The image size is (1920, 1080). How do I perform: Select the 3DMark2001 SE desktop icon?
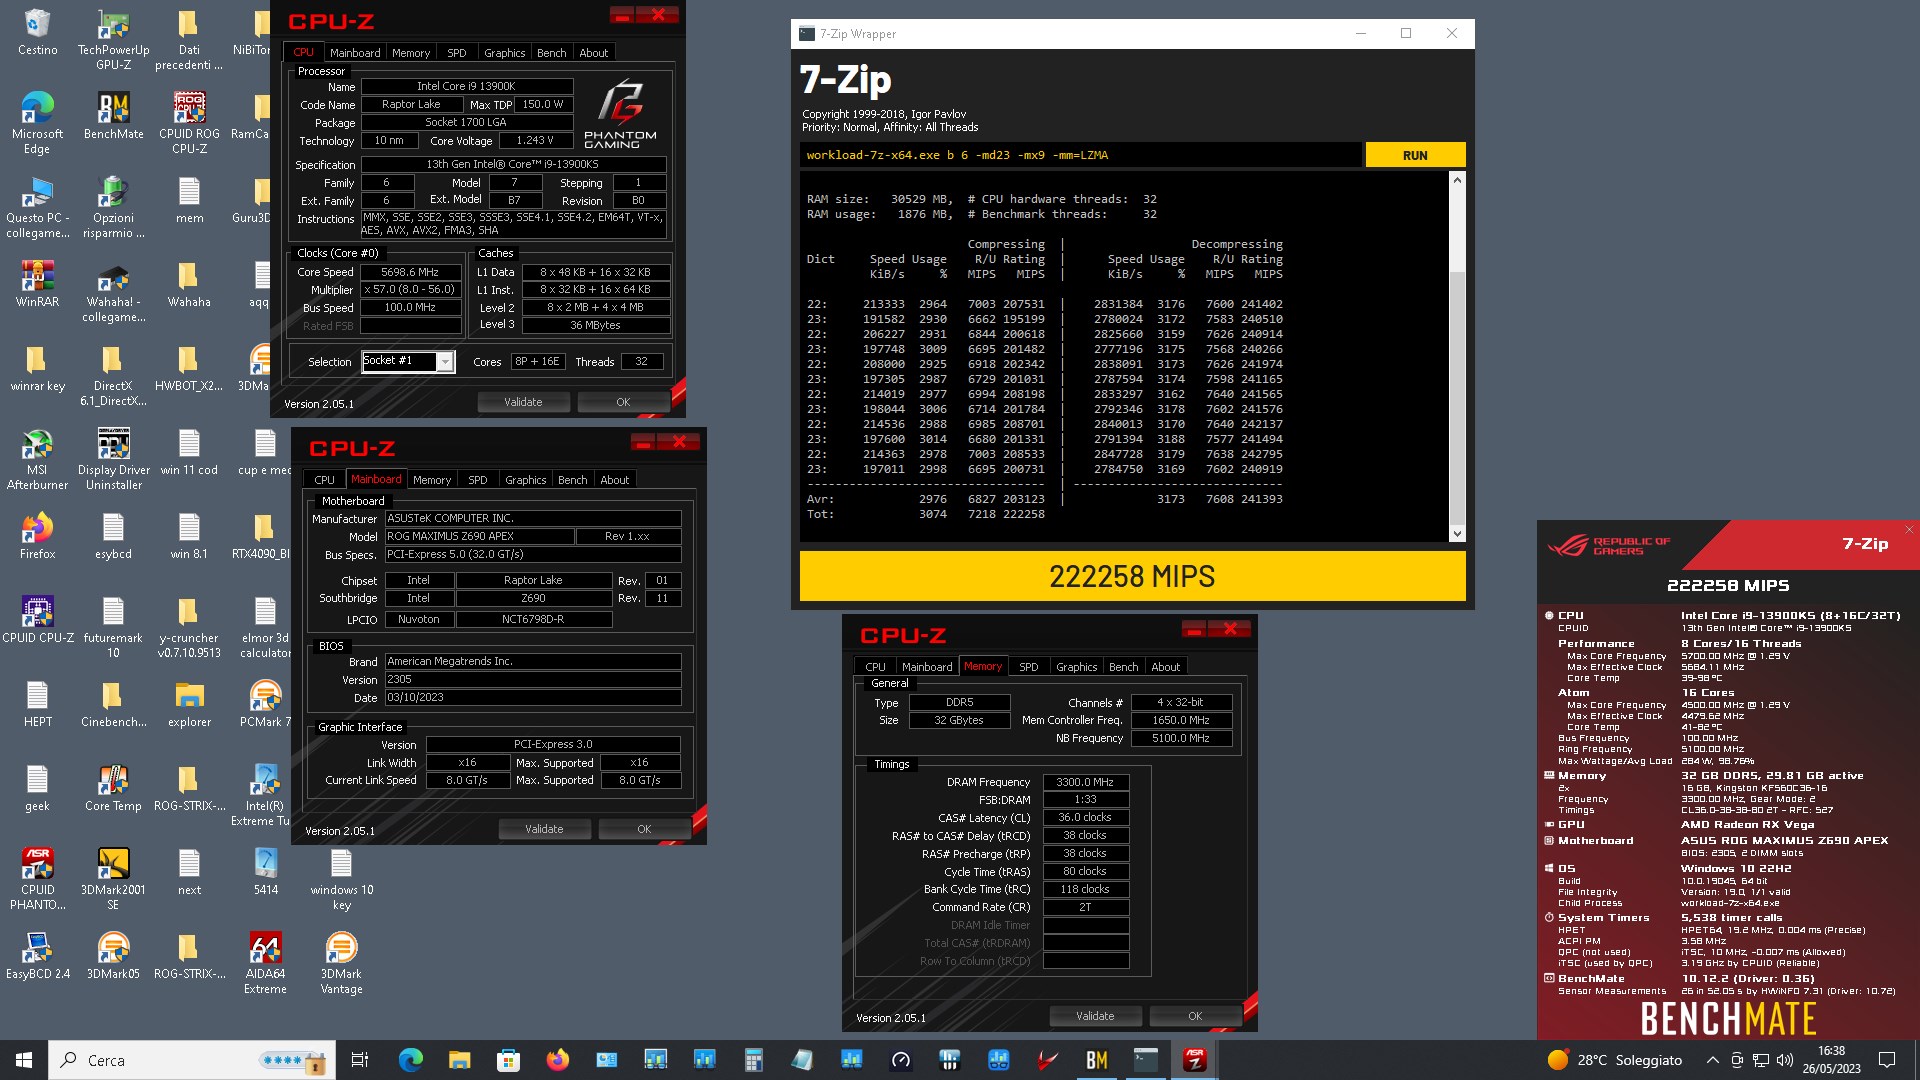[113, 879]
